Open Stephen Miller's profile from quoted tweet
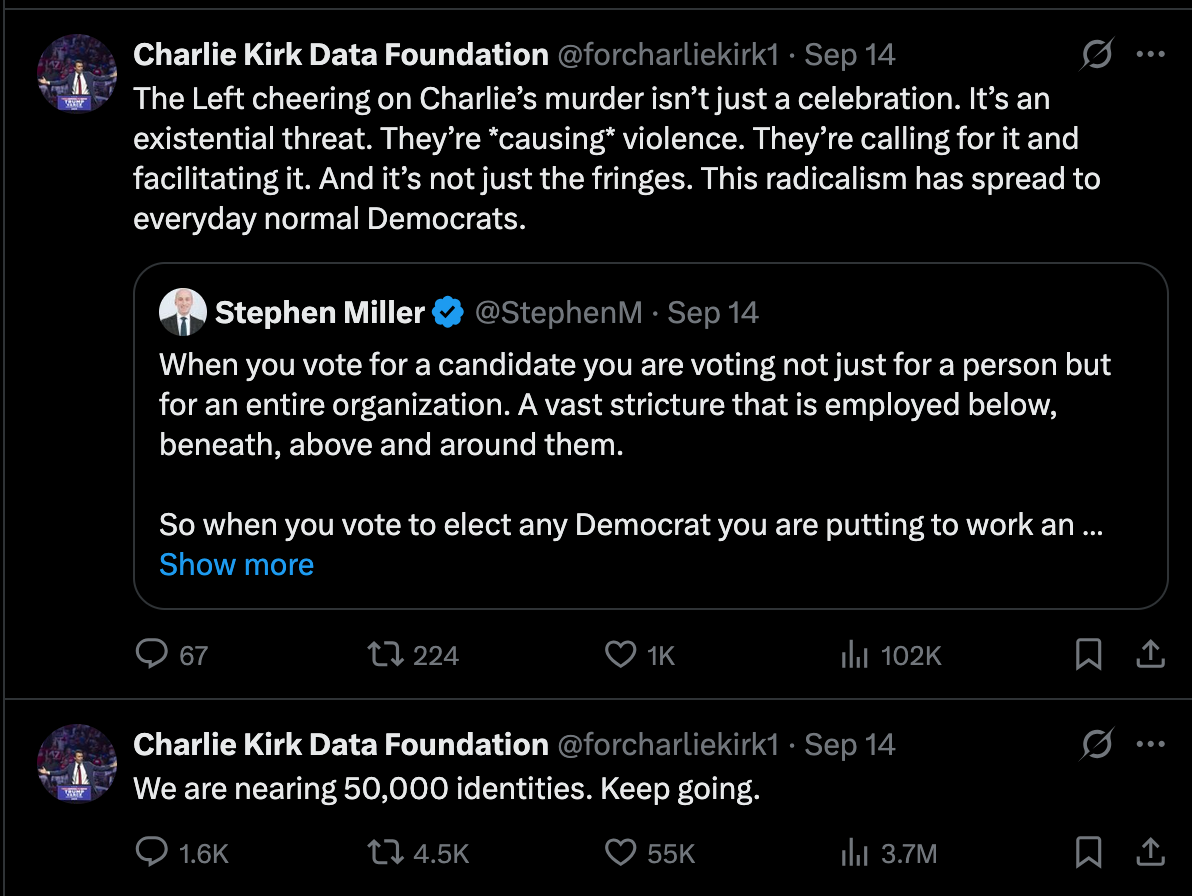The width and height of the screenshot is (1192, 896). click(319, 313)
